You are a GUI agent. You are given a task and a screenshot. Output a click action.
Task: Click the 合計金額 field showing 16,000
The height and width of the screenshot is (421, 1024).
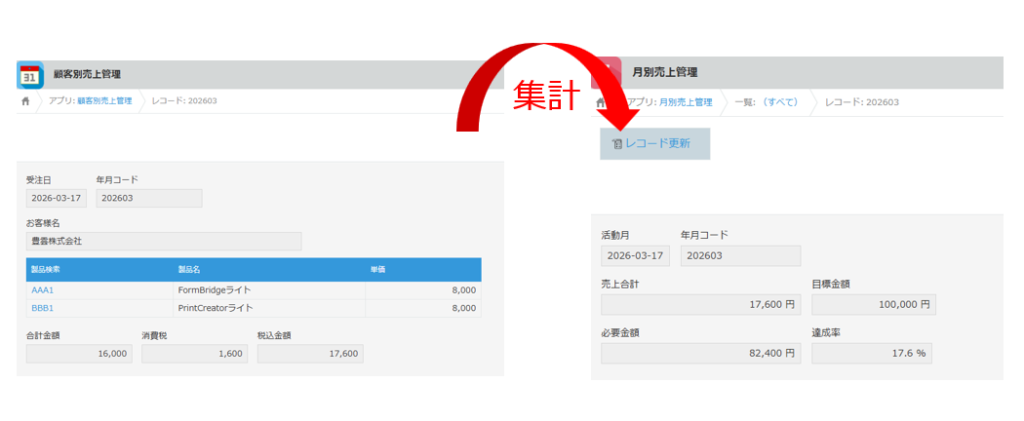[x=78, y=353]
